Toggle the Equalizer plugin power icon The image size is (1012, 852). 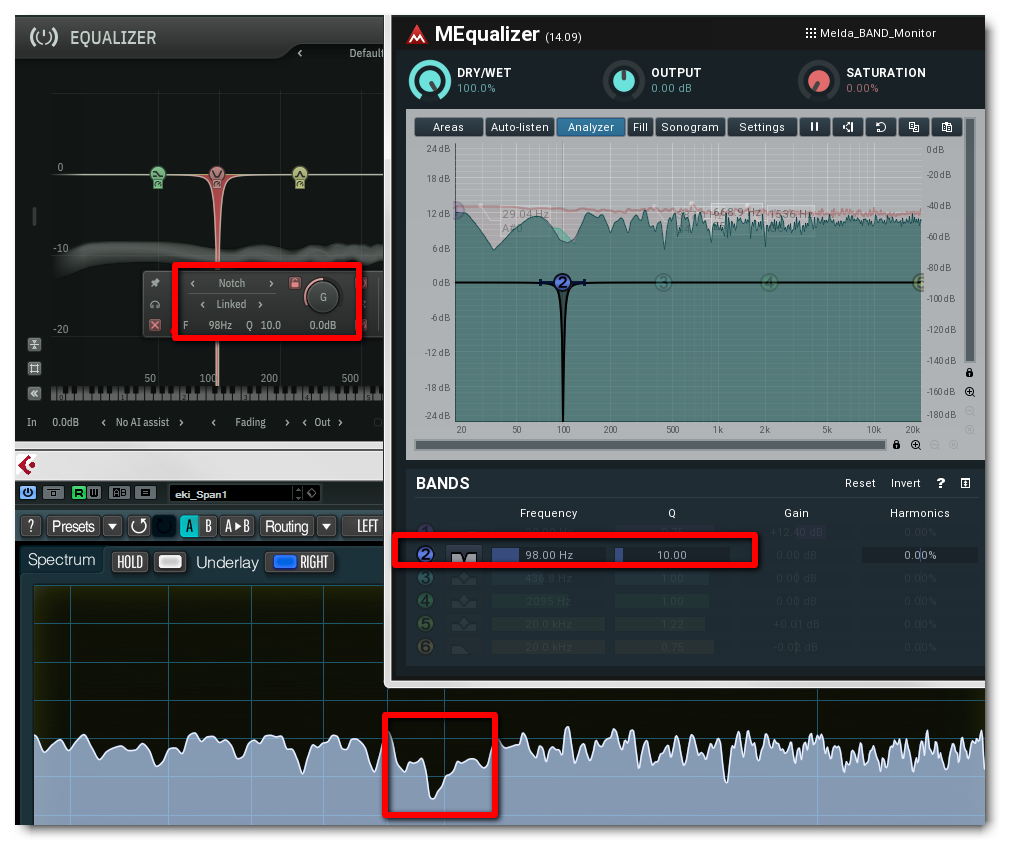[x=44, y=37]
